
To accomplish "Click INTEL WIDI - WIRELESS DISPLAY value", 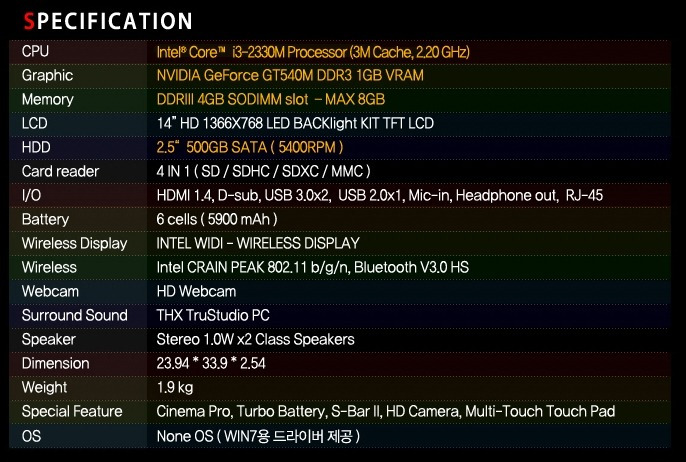I will [x=258, y=243].
